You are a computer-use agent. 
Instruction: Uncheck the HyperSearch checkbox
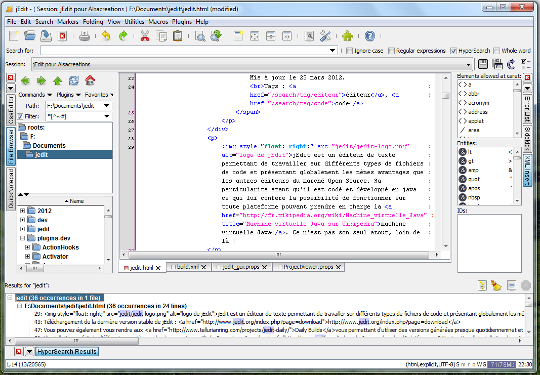point(454,51)
